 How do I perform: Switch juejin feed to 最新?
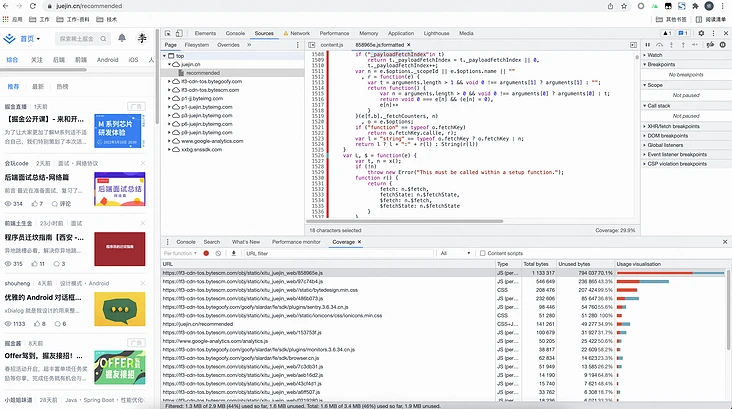38,86
